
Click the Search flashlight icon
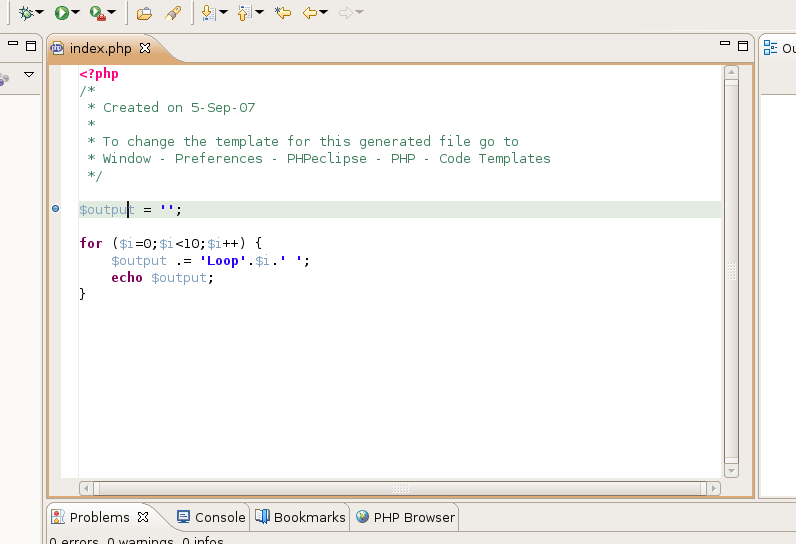coord(173,13)
